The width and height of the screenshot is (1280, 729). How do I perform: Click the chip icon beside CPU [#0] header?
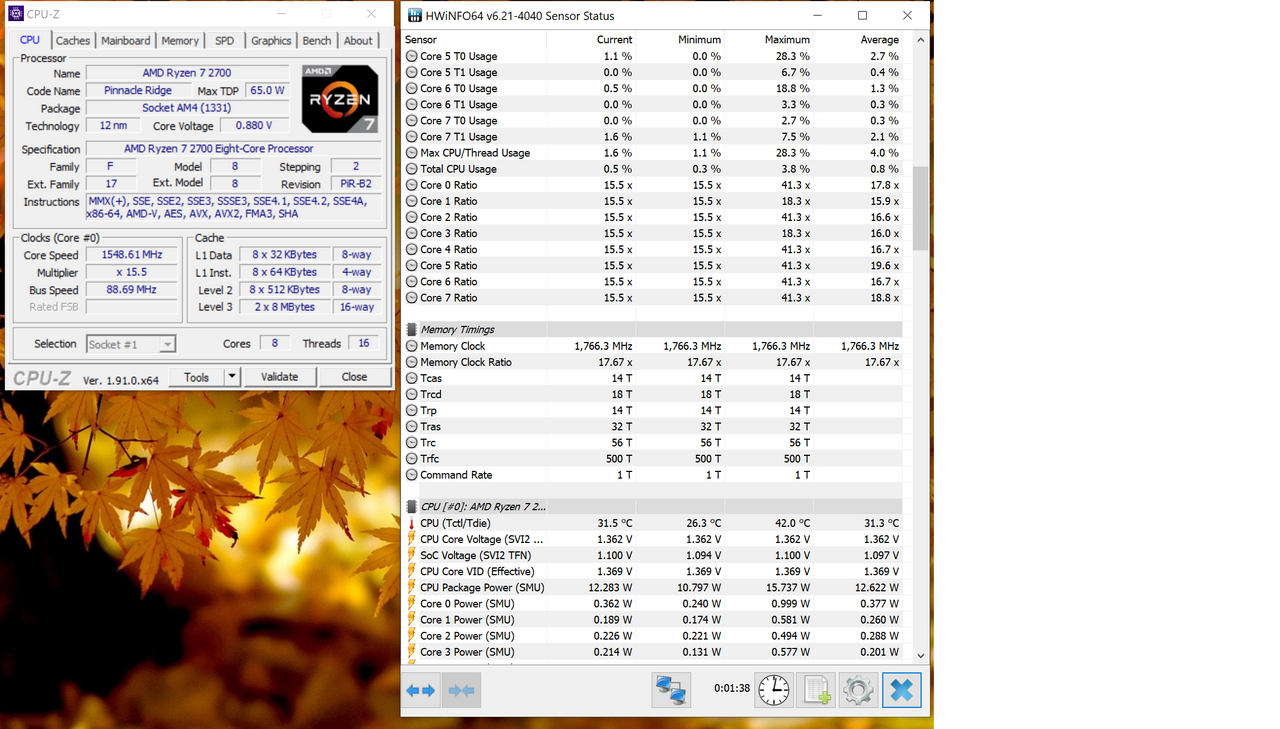(411, 507)
